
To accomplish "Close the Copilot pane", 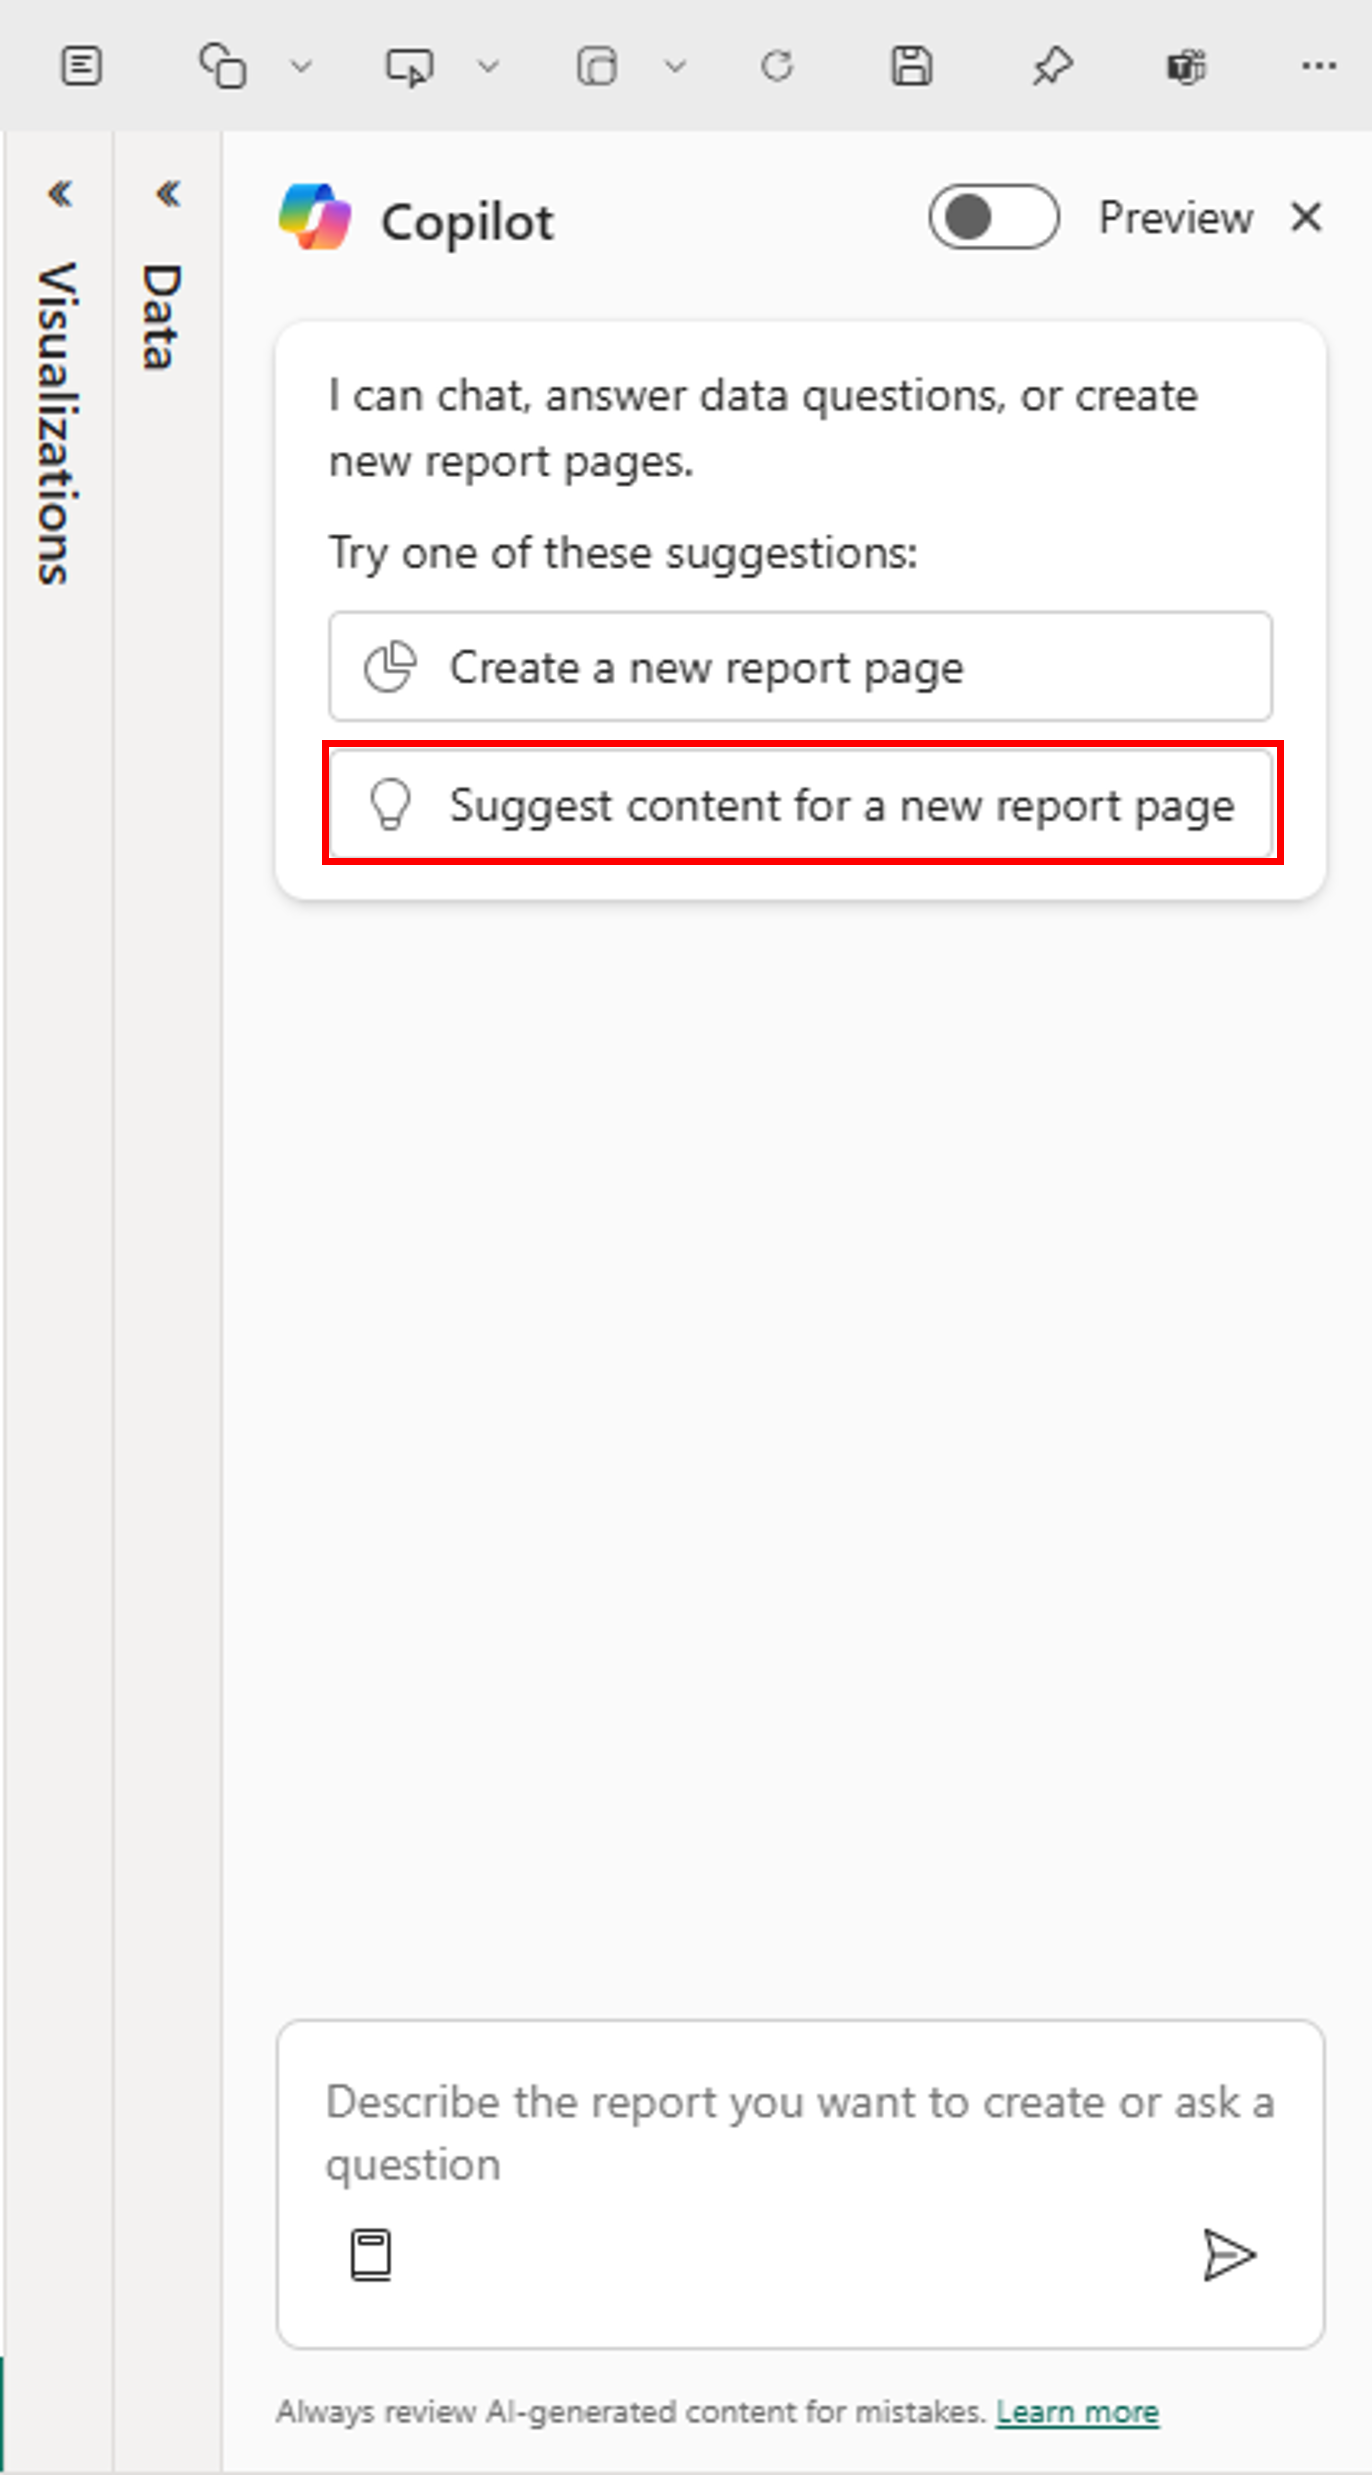I will point(1306,217).
